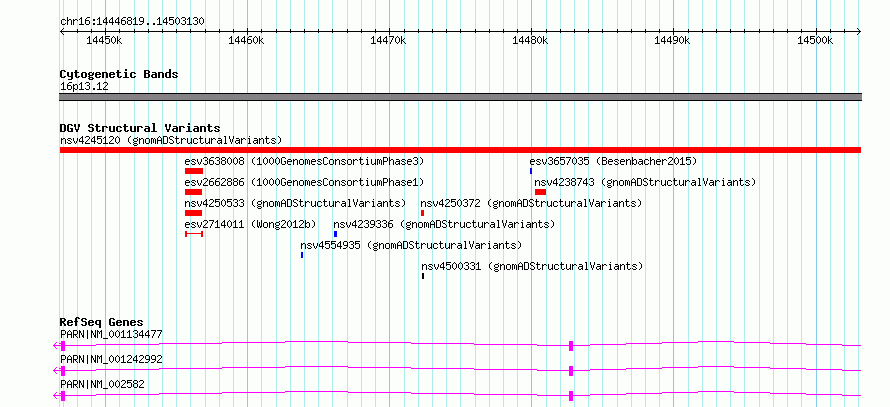The image size is (890, 407).
Task: Click the 14500k ruler tick label
Action: point(815,40)
